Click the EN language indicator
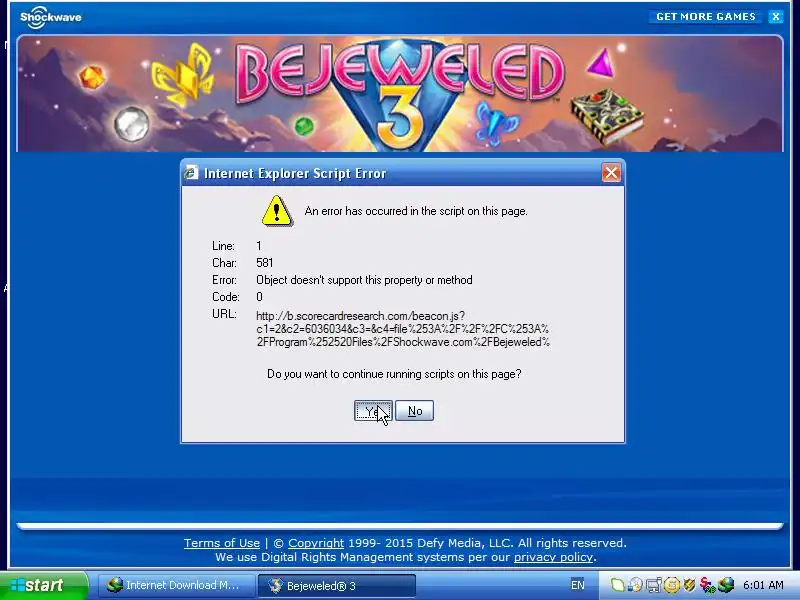The height and width of the screenshot is (600, 800). [578, 585]
